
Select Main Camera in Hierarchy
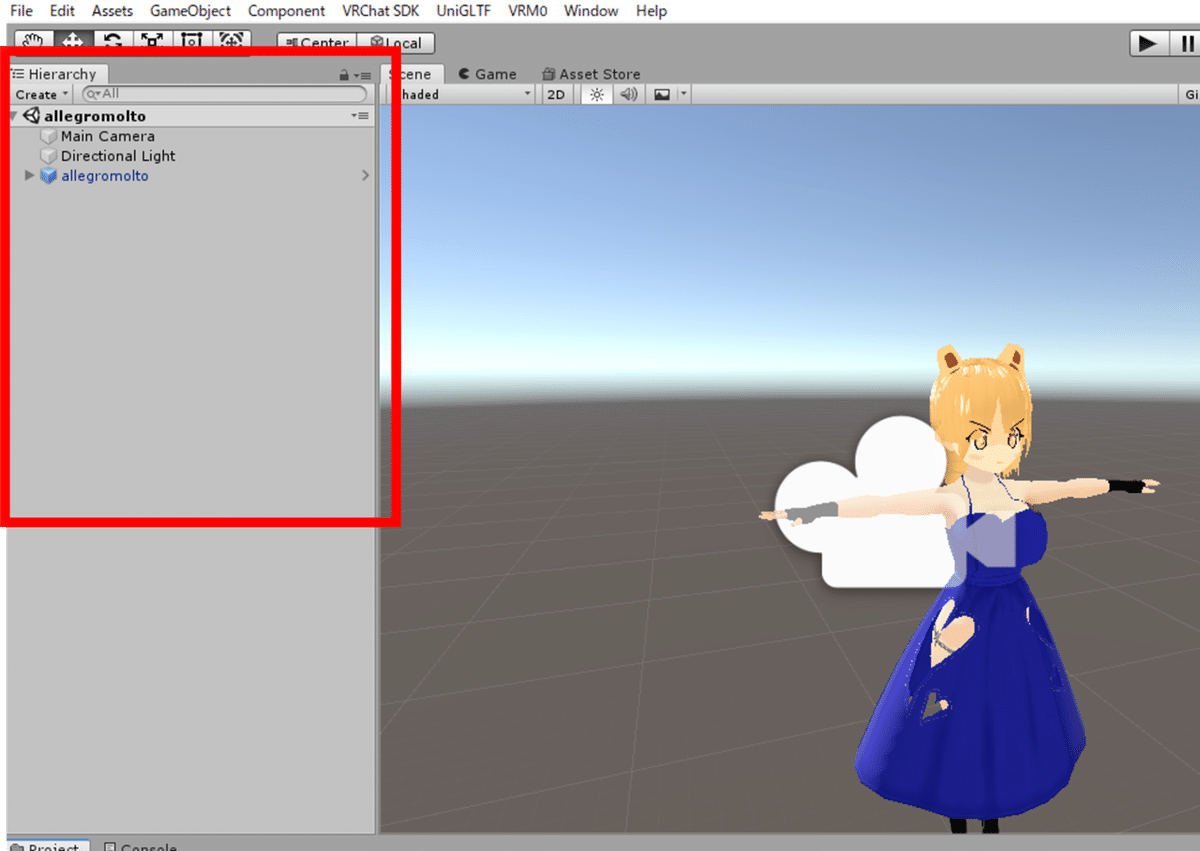107,136
